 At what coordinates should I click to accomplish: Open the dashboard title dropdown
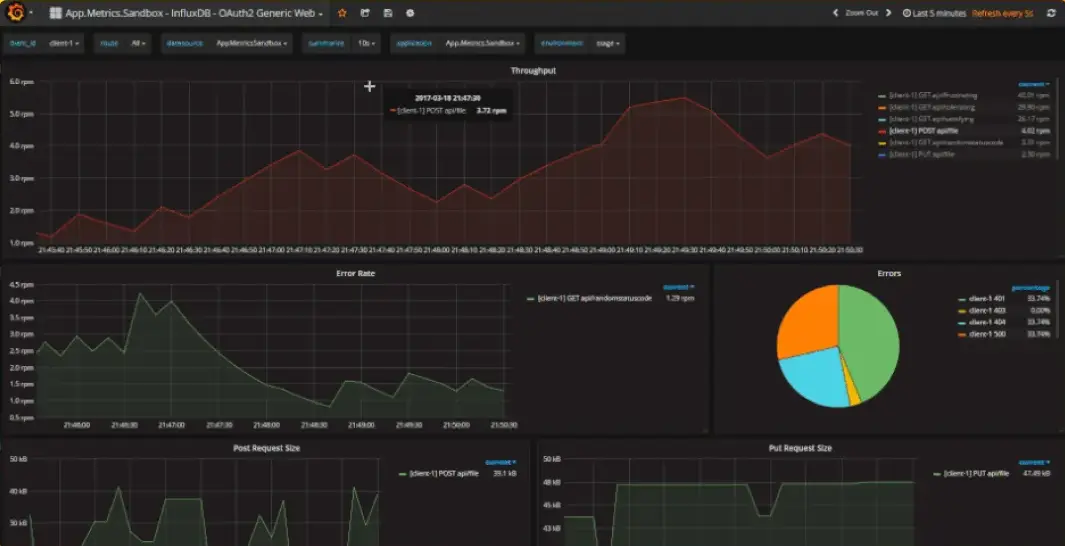[194, 13]
